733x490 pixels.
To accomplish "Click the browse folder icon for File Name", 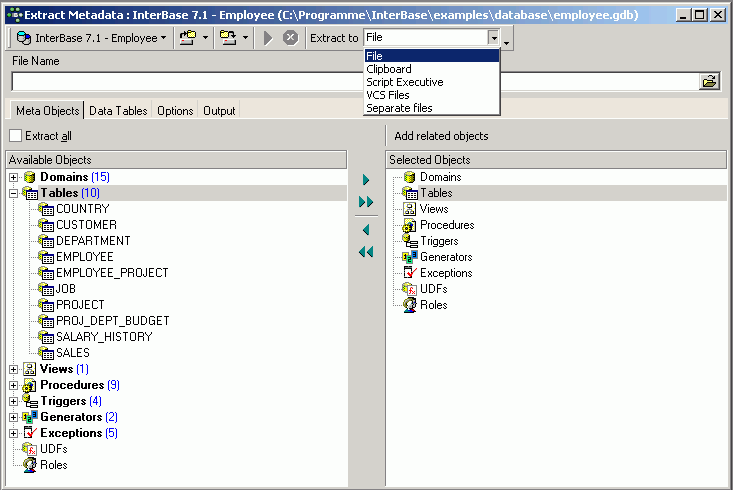I will (709, 82).
